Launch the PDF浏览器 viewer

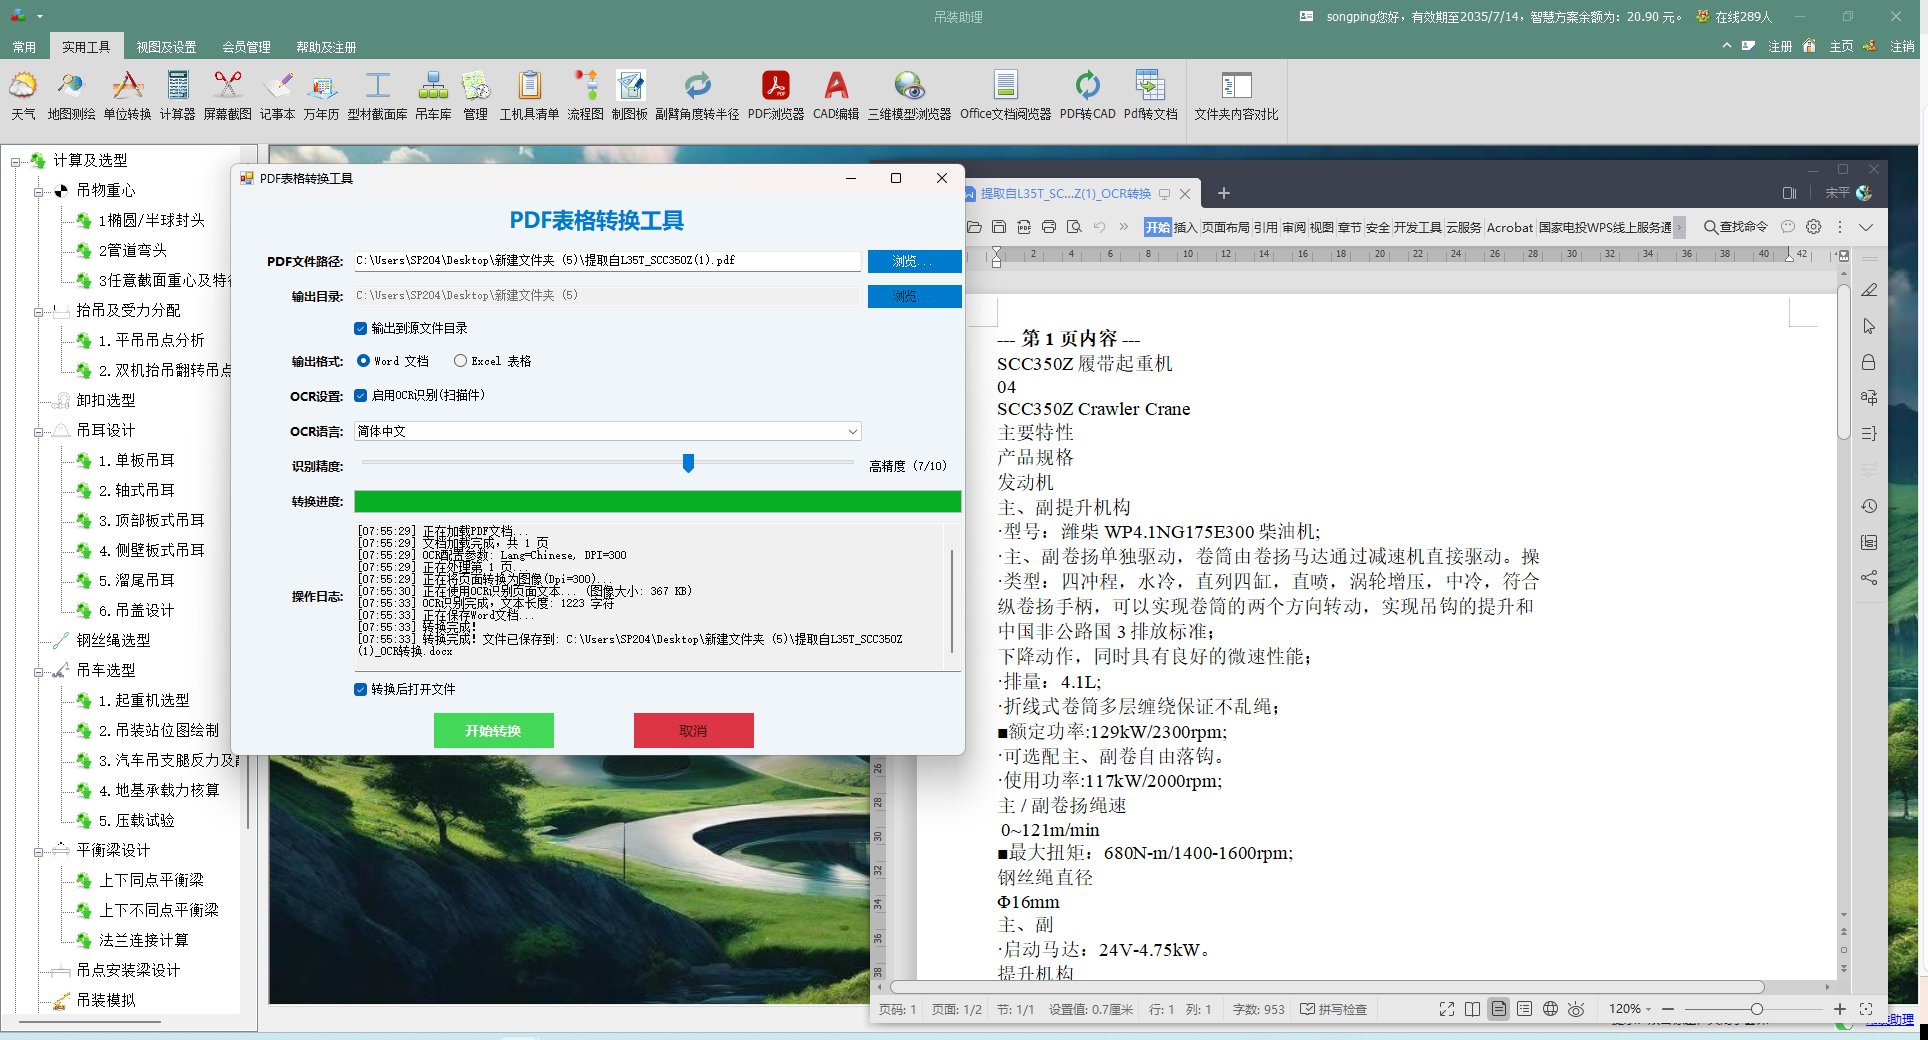coord(775,96)
